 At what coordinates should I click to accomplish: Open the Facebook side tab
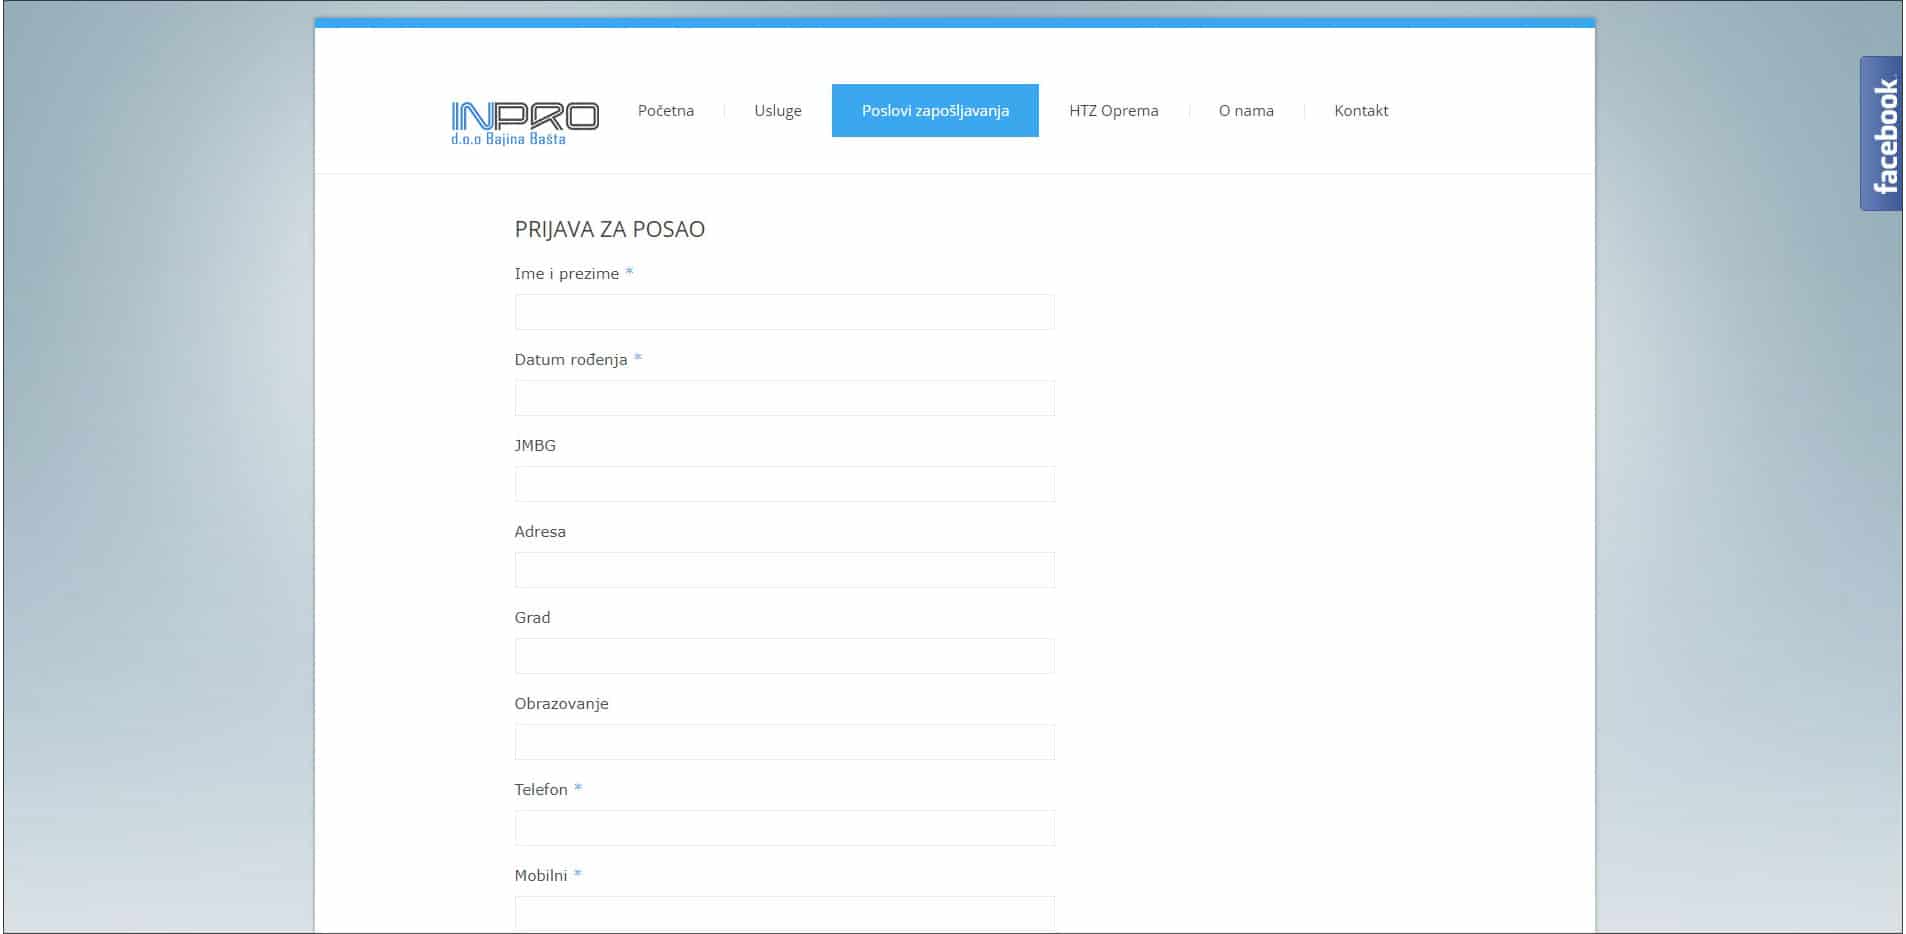pos(1881,134)
